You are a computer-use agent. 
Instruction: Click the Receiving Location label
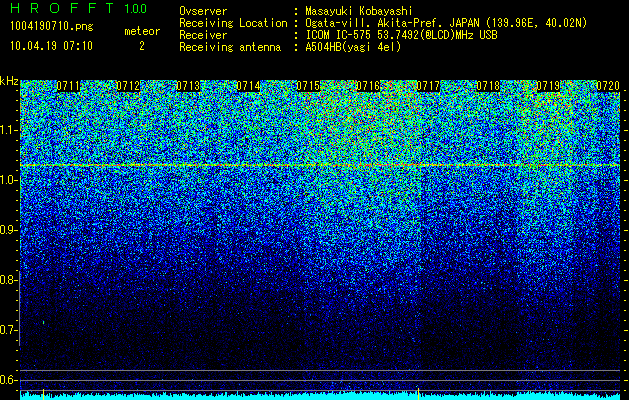(233, 23)
